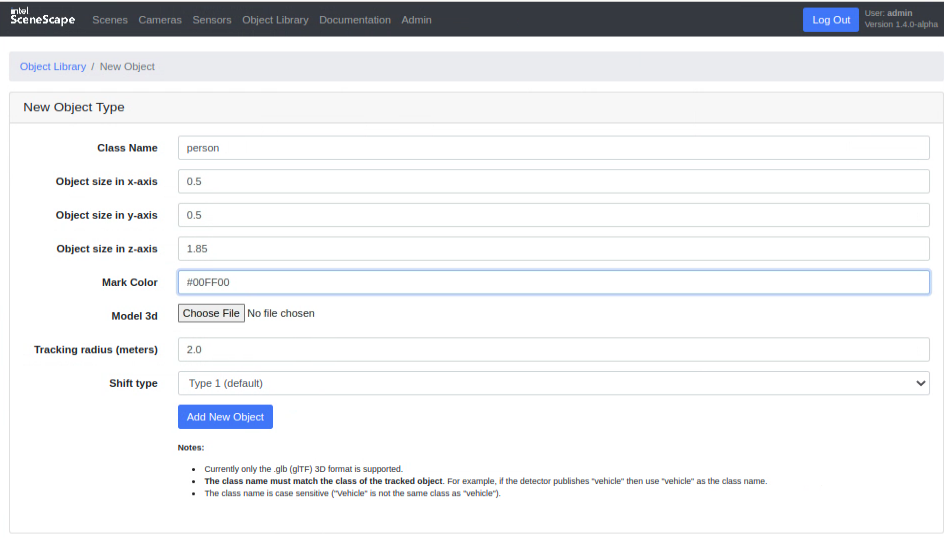Open the Sensors navigation item
This screenshot has width=944, height=540.
(212, 20)
